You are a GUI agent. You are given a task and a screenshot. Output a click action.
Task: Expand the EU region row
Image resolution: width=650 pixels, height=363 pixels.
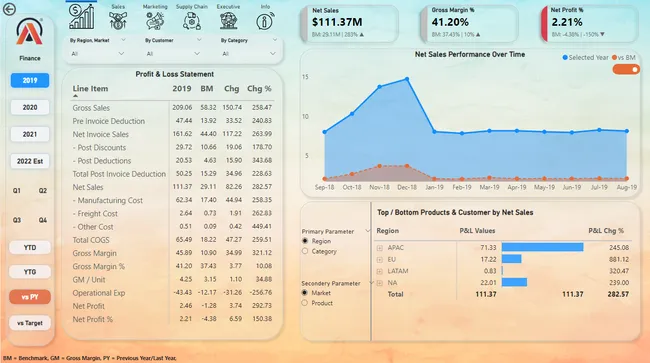(x=380, y=259)
